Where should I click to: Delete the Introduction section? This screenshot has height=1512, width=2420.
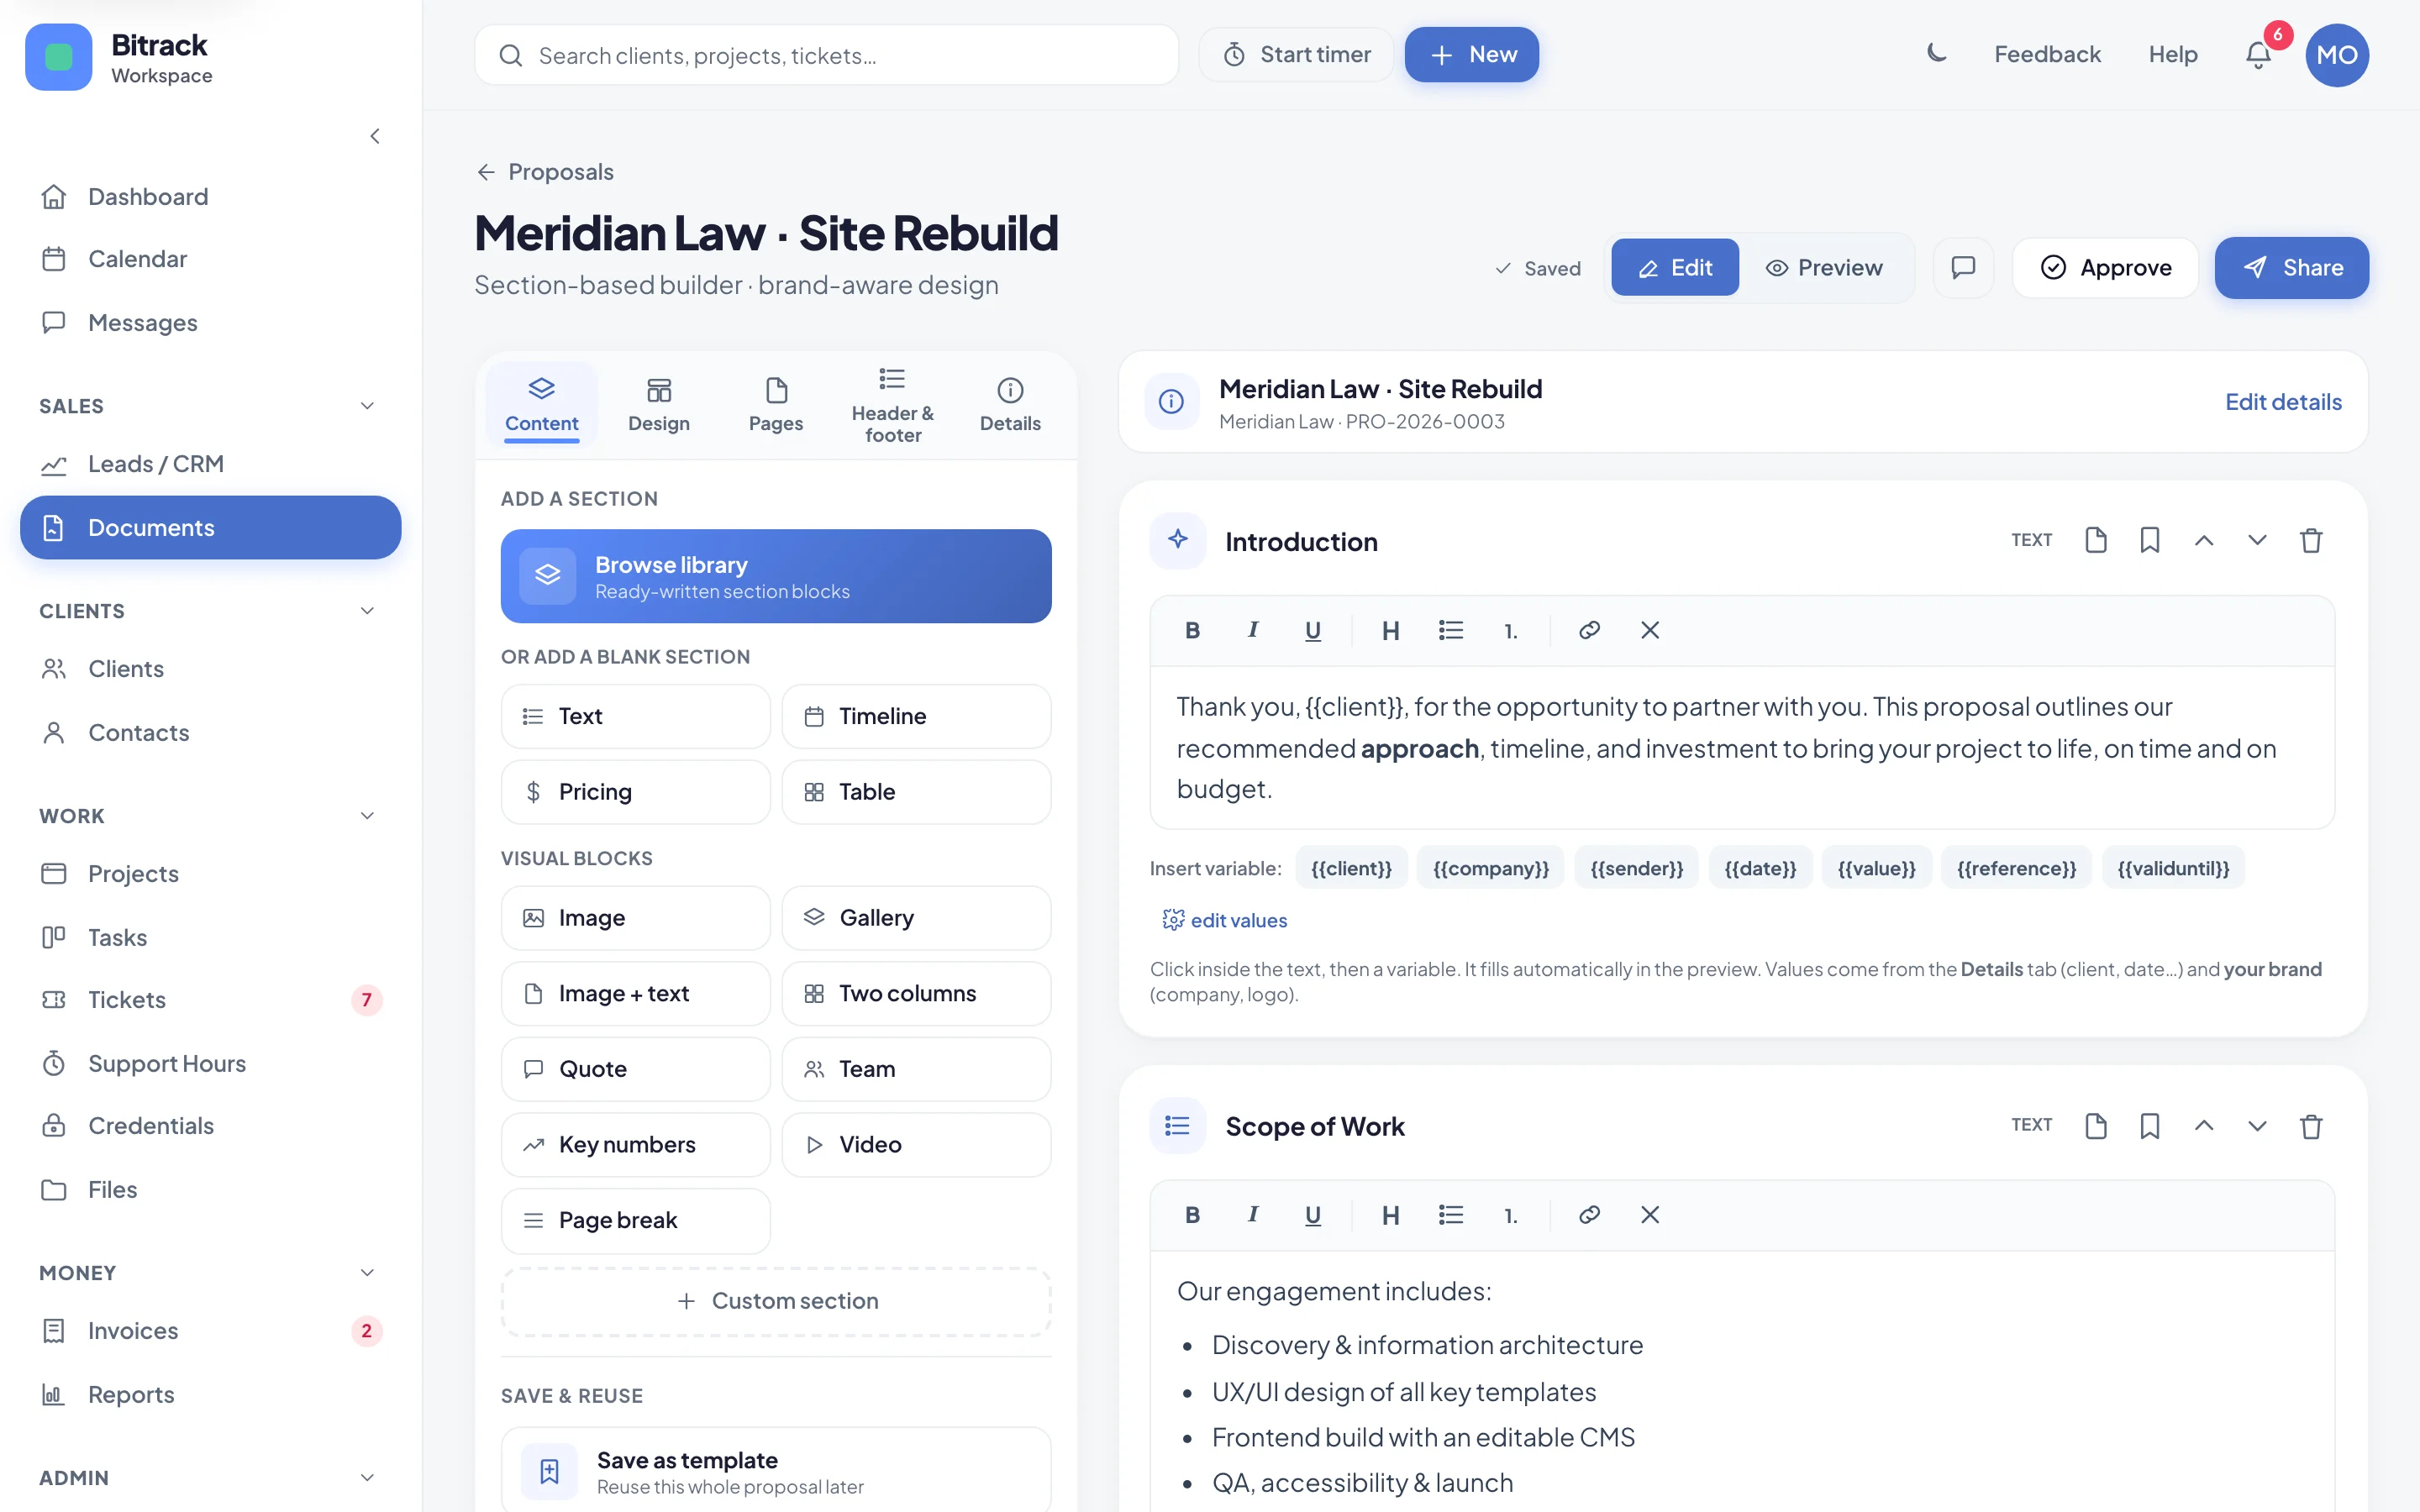(x=2311, y=540)
